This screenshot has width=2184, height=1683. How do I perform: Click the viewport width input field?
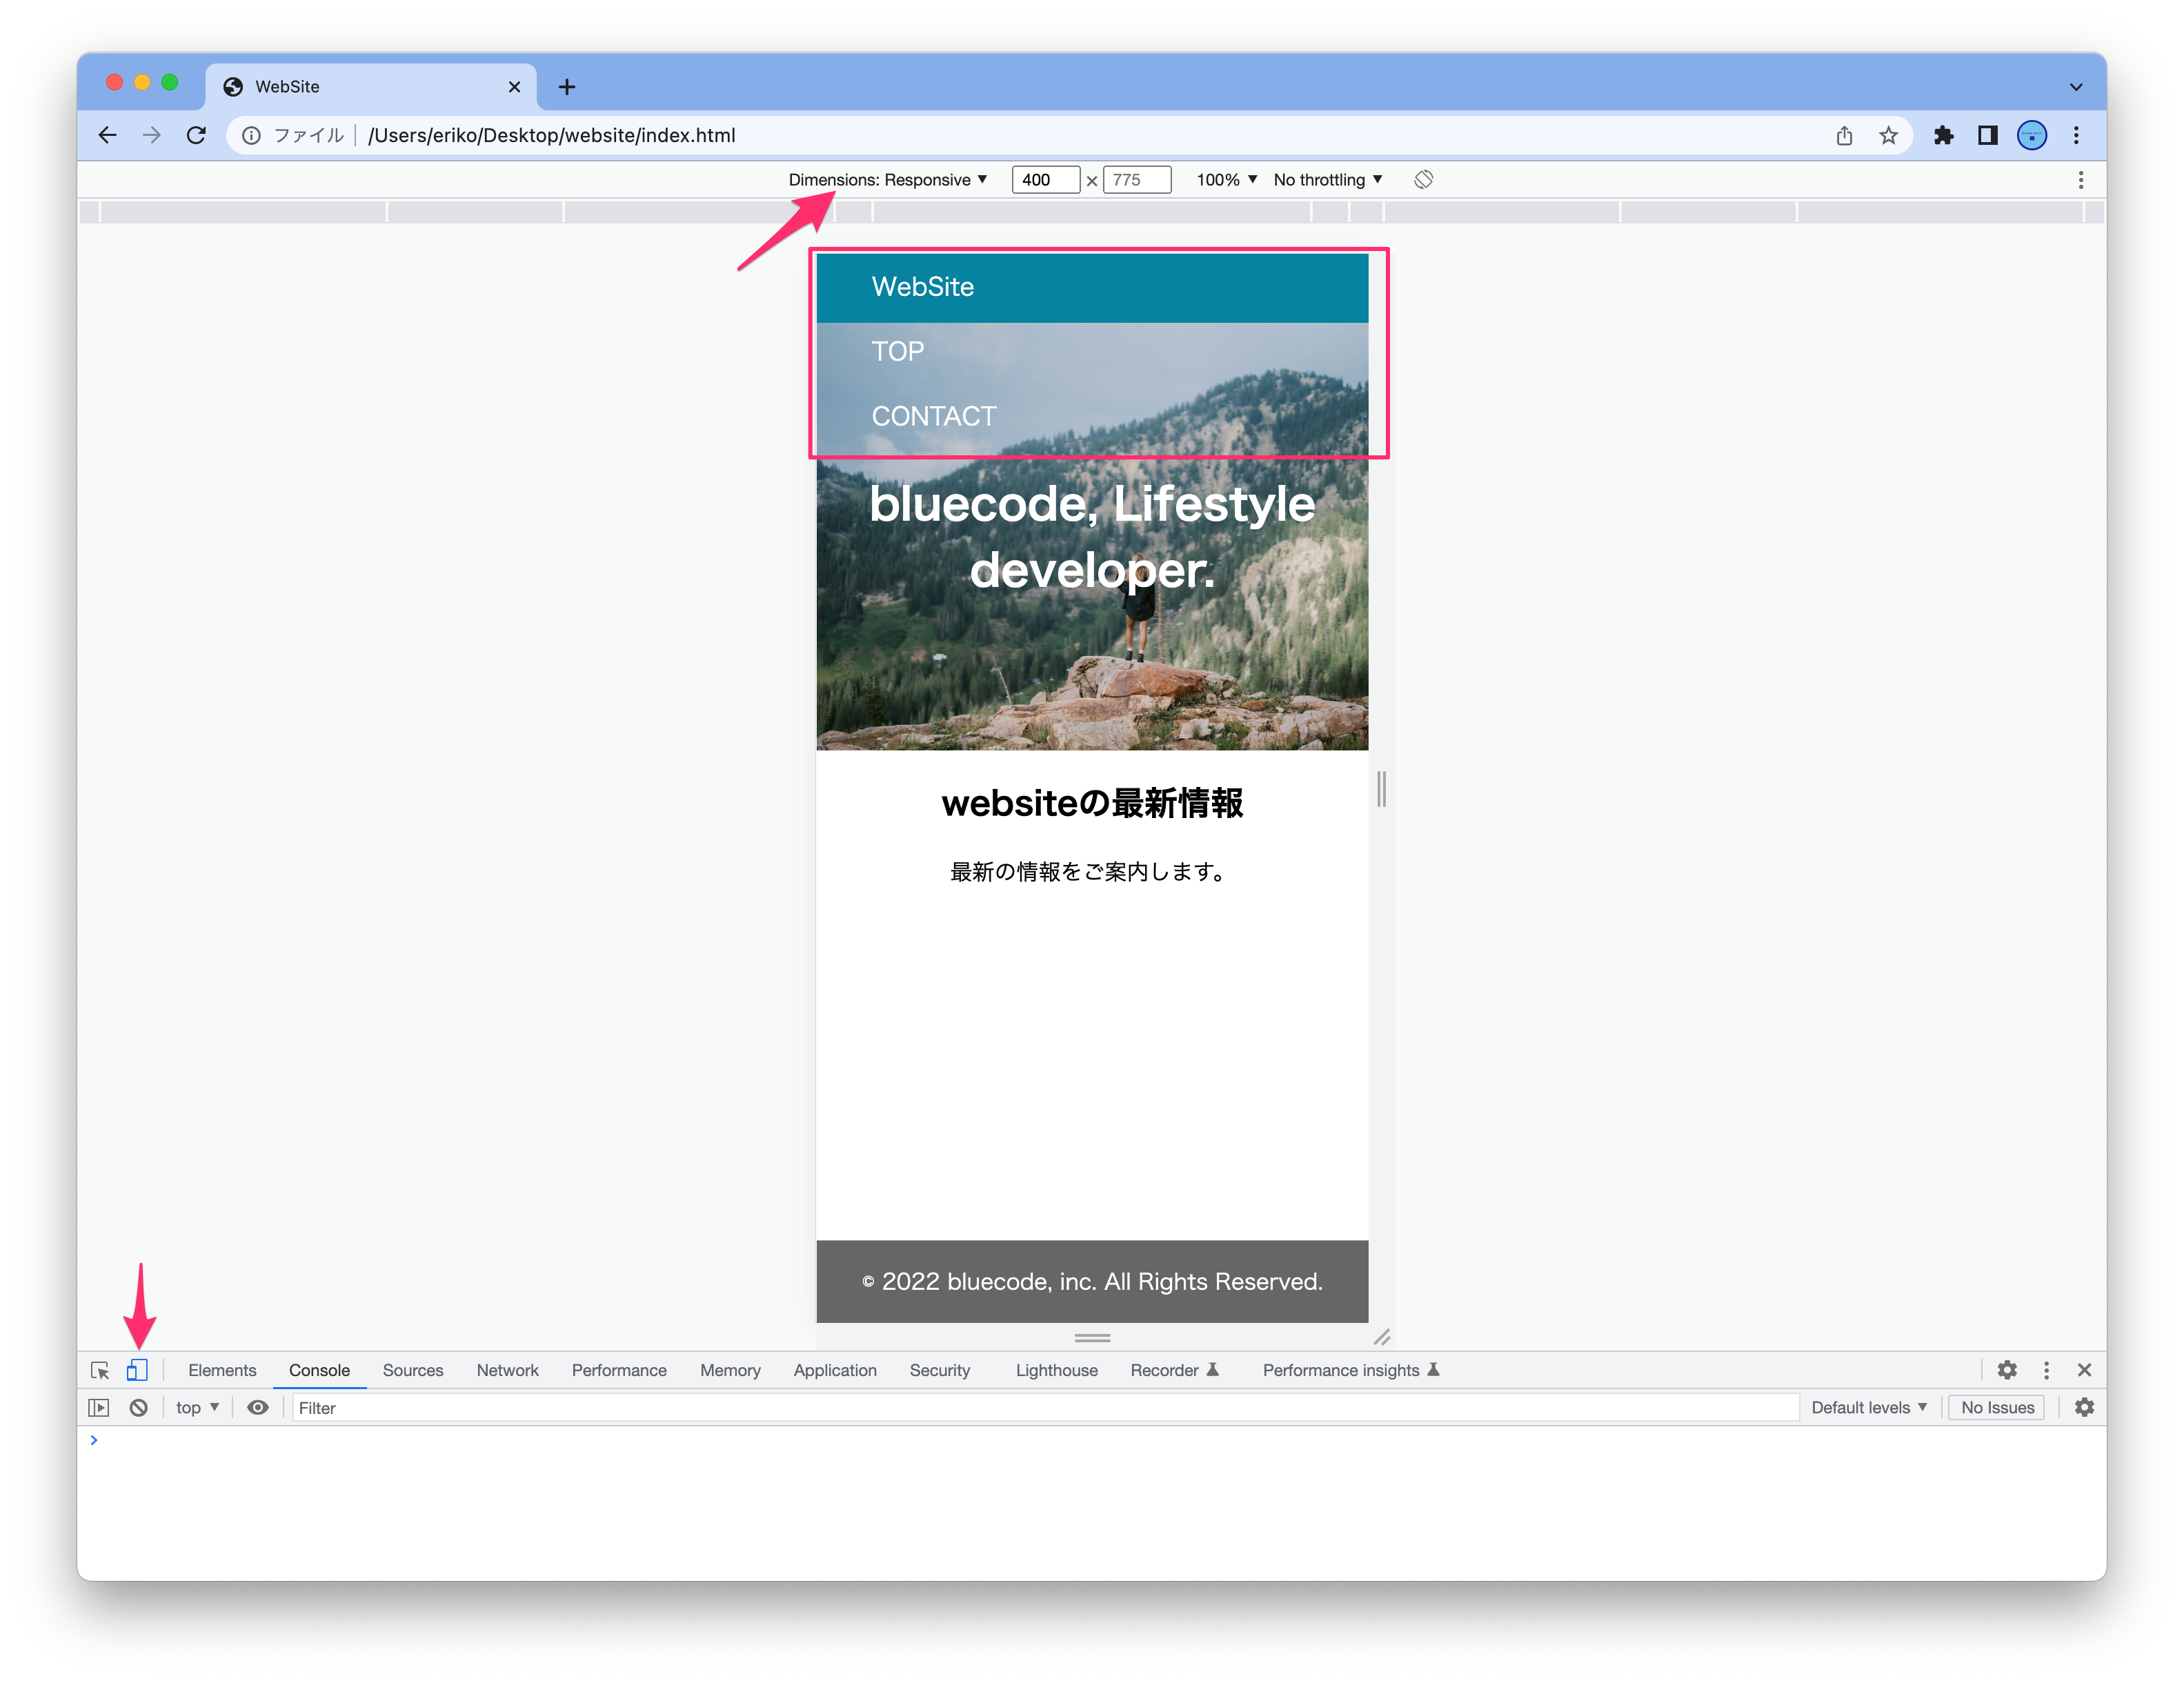pos(1044,180)
